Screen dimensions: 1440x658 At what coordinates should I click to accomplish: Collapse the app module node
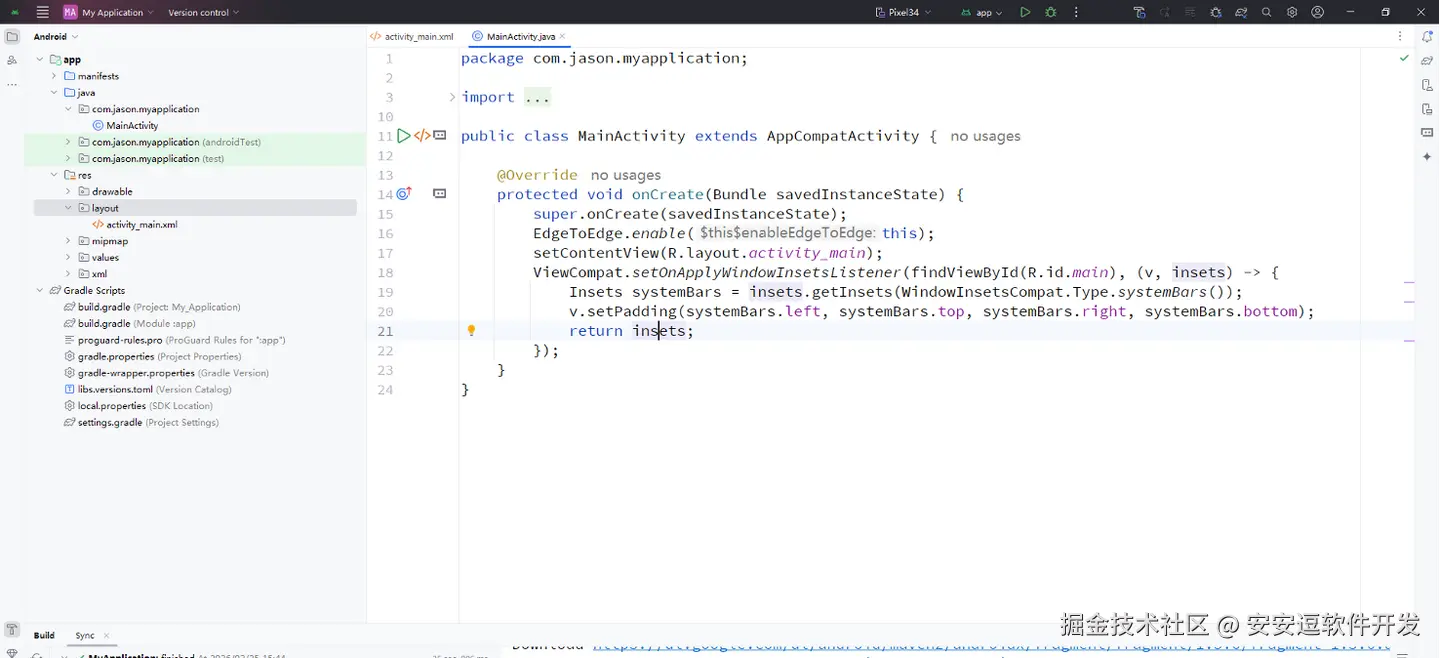[x=41, y=60]
